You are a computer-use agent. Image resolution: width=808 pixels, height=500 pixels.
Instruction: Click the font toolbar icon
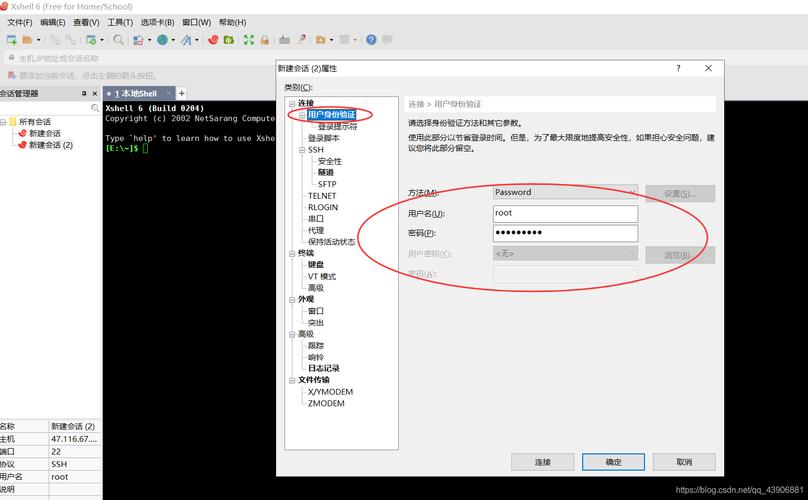click(186, 40)
